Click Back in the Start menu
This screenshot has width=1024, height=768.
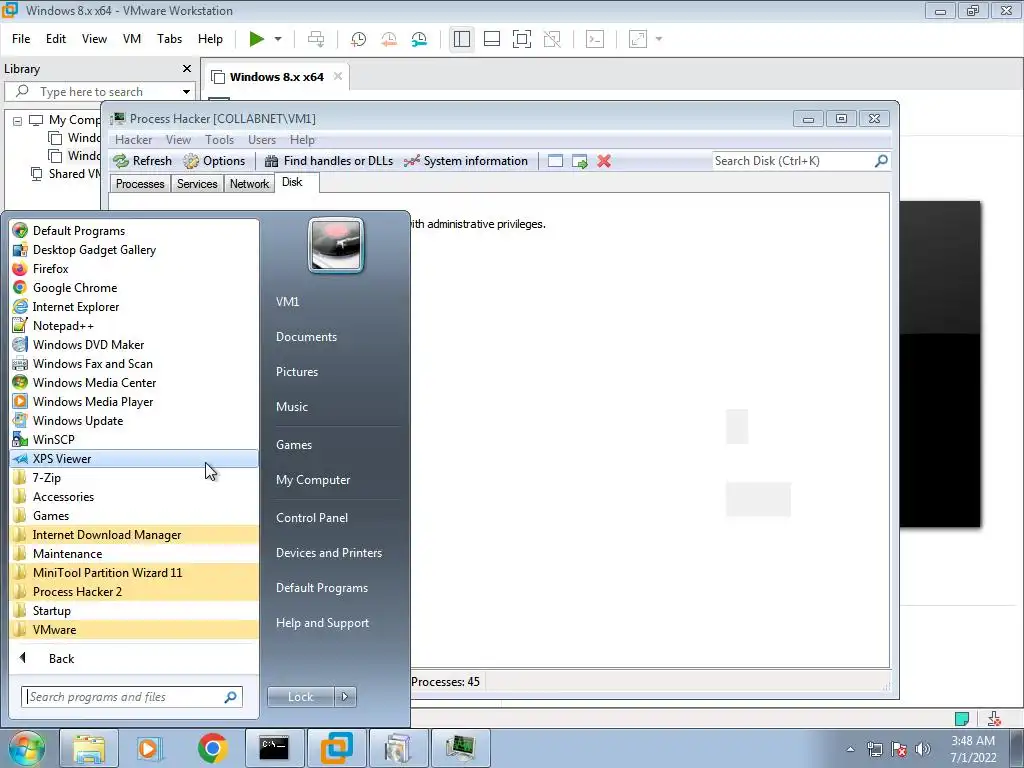point(134,658)
